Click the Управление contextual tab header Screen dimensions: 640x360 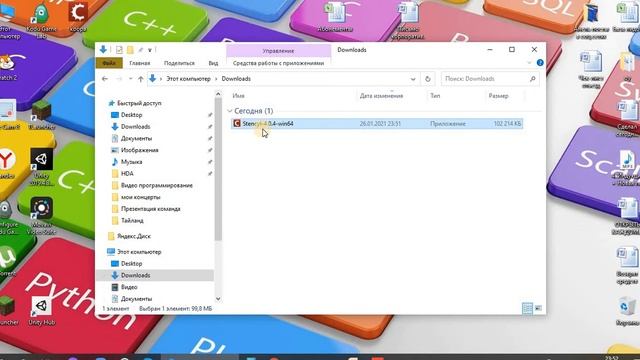point(278,51)
